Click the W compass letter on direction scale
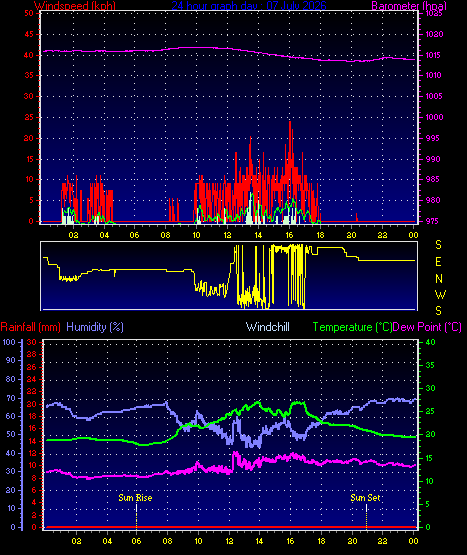Image resolution: width=467 pixels, height=555 pixels. [440, 294]
